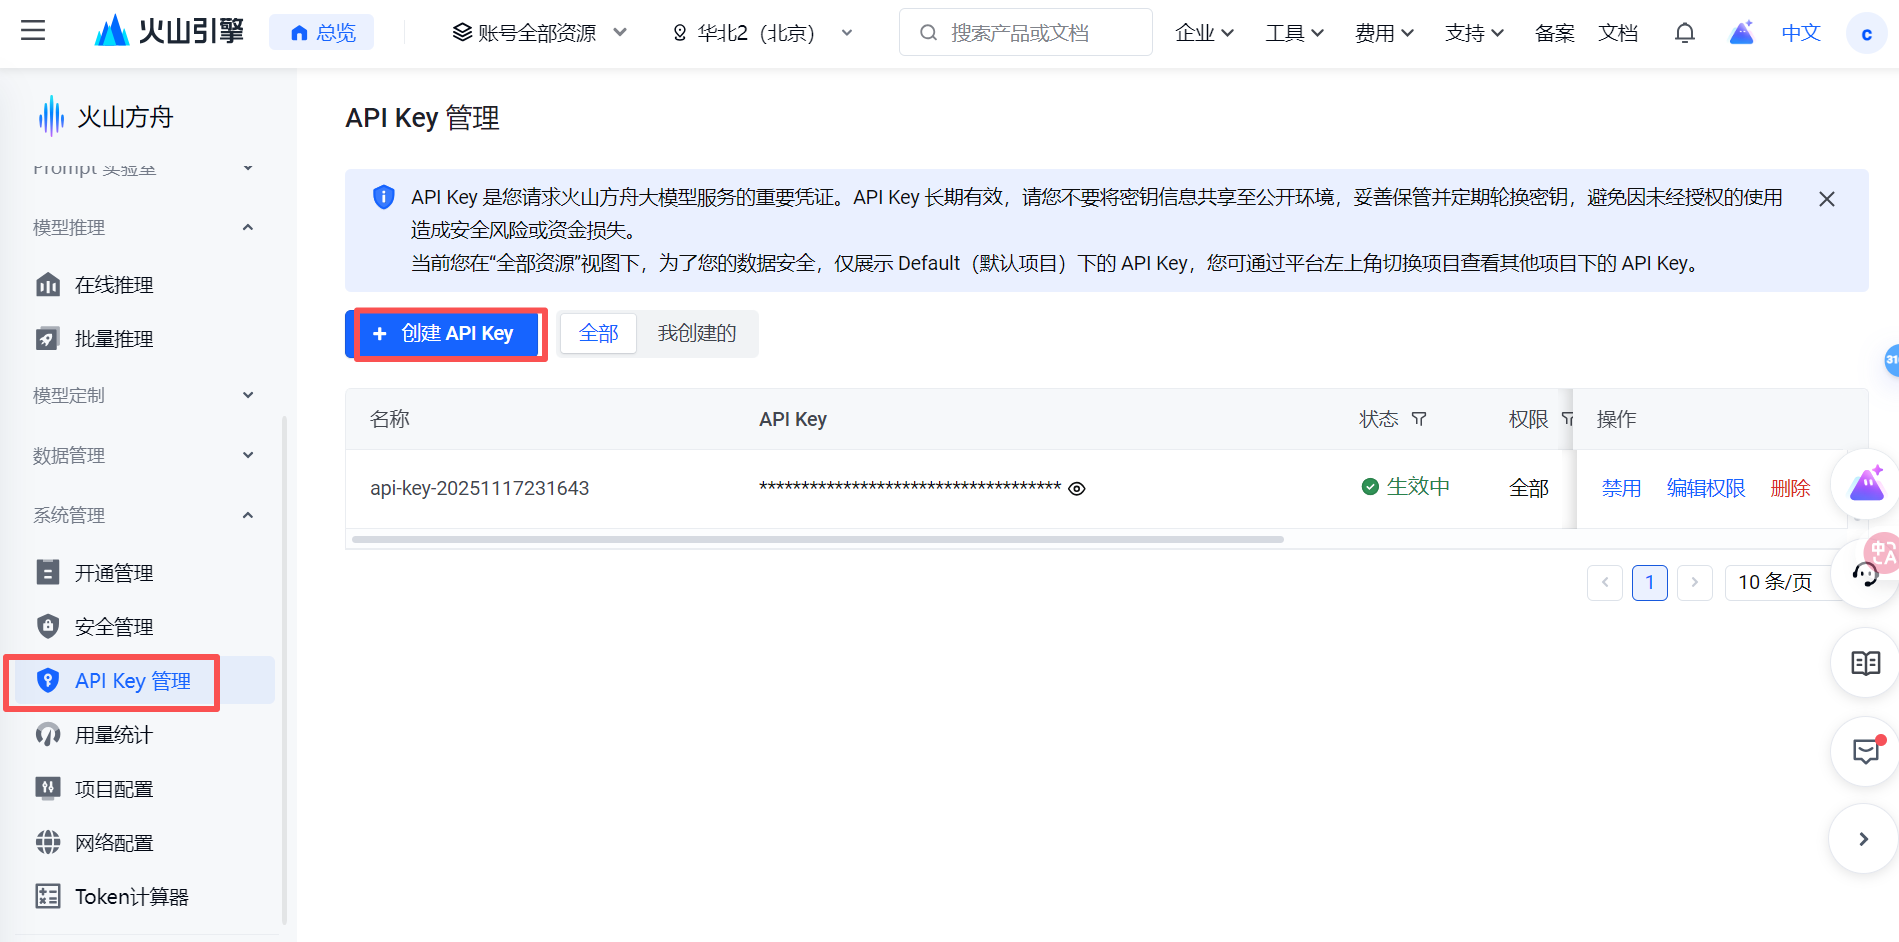Open the feedback message floating button
This screenshot has height=942, width=1899.
[x=1866, y=751]
